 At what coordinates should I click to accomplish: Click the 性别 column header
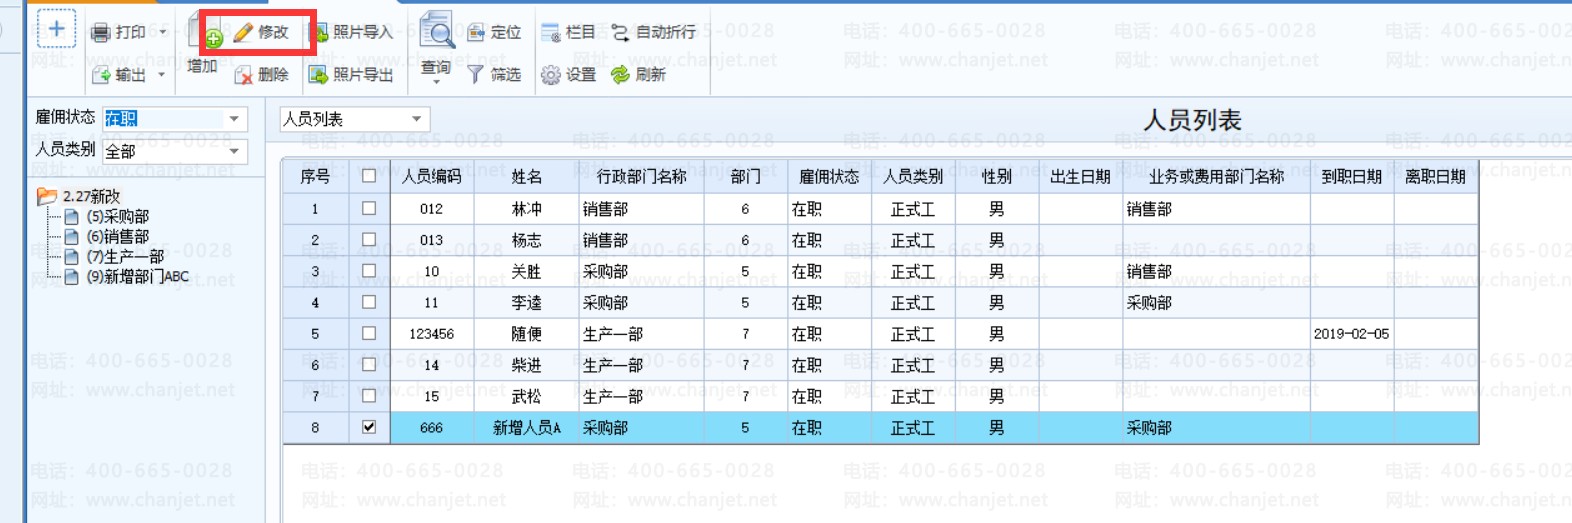[997, 176]
